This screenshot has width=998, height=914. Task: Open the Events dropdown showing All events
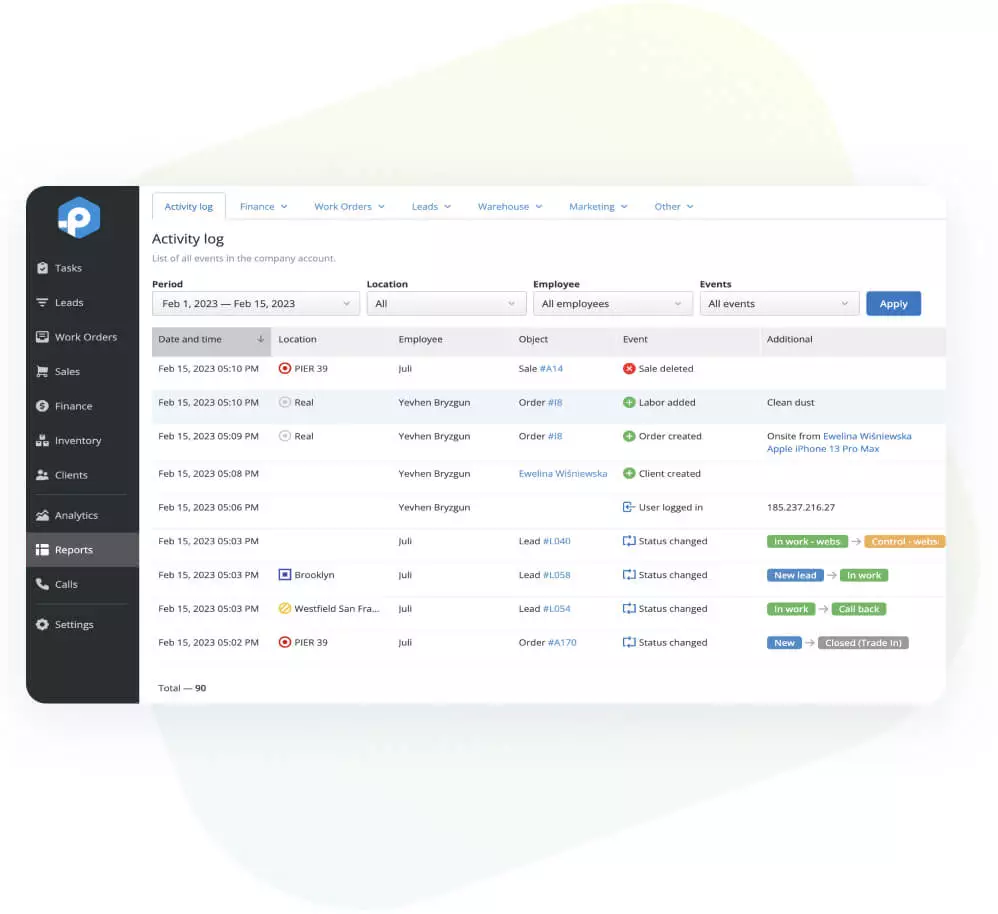(x=779, y=303)
